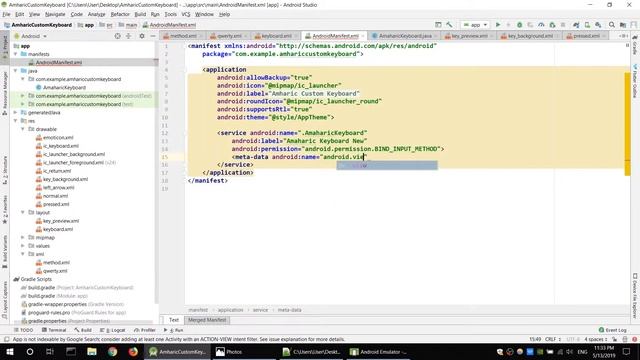640x360 pixels.
Task: Switch to the qwerty.xml editor tab
Action: pyautogui.click(x=229, y=36)
